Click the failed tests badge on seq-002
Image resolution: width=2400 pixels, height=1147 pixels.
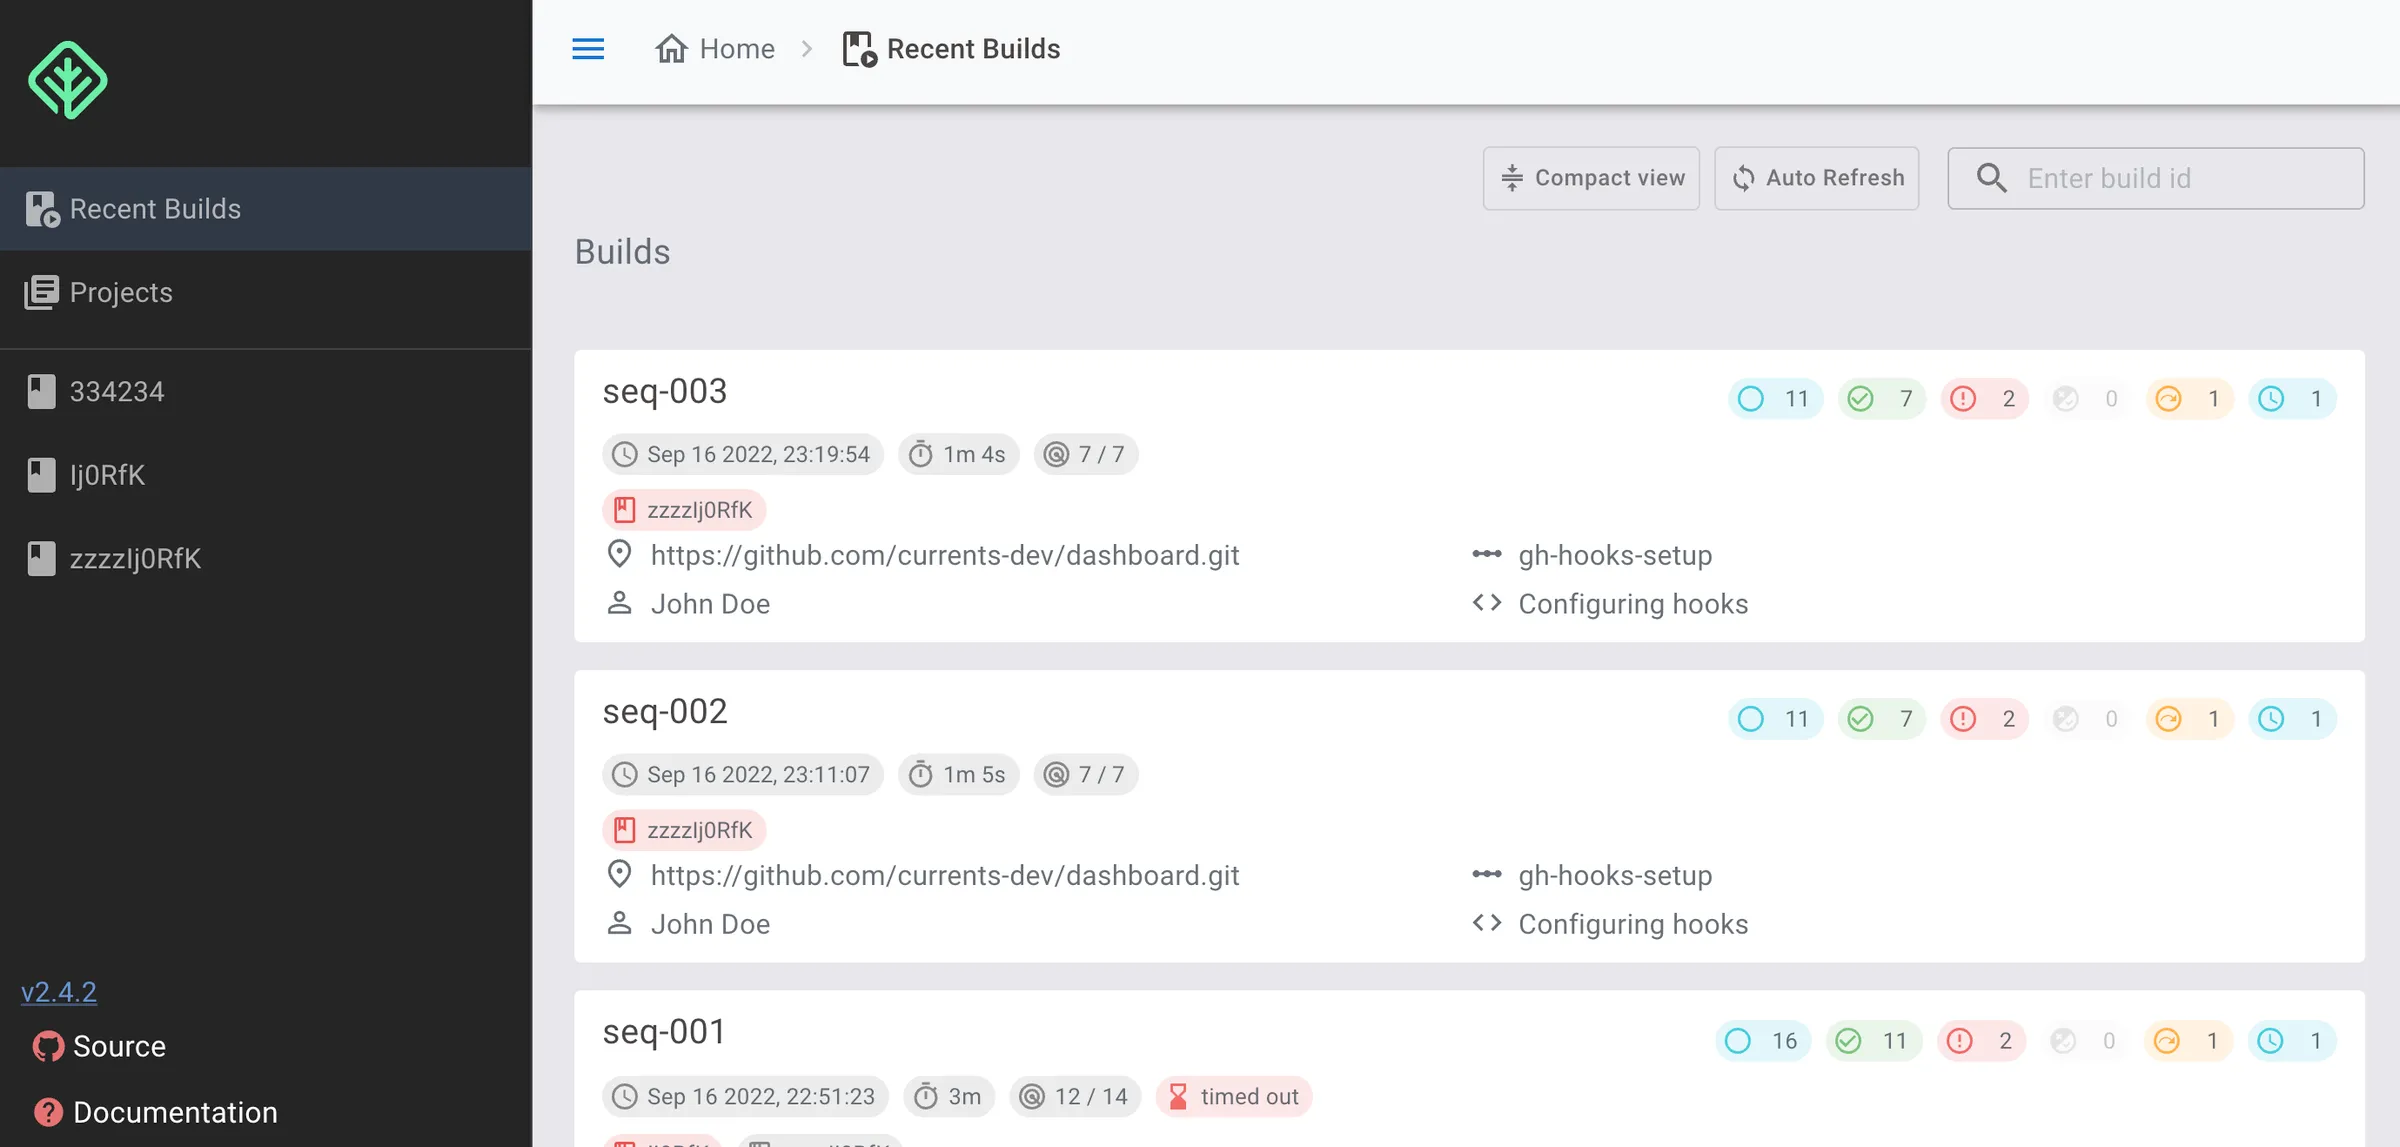1984,718
